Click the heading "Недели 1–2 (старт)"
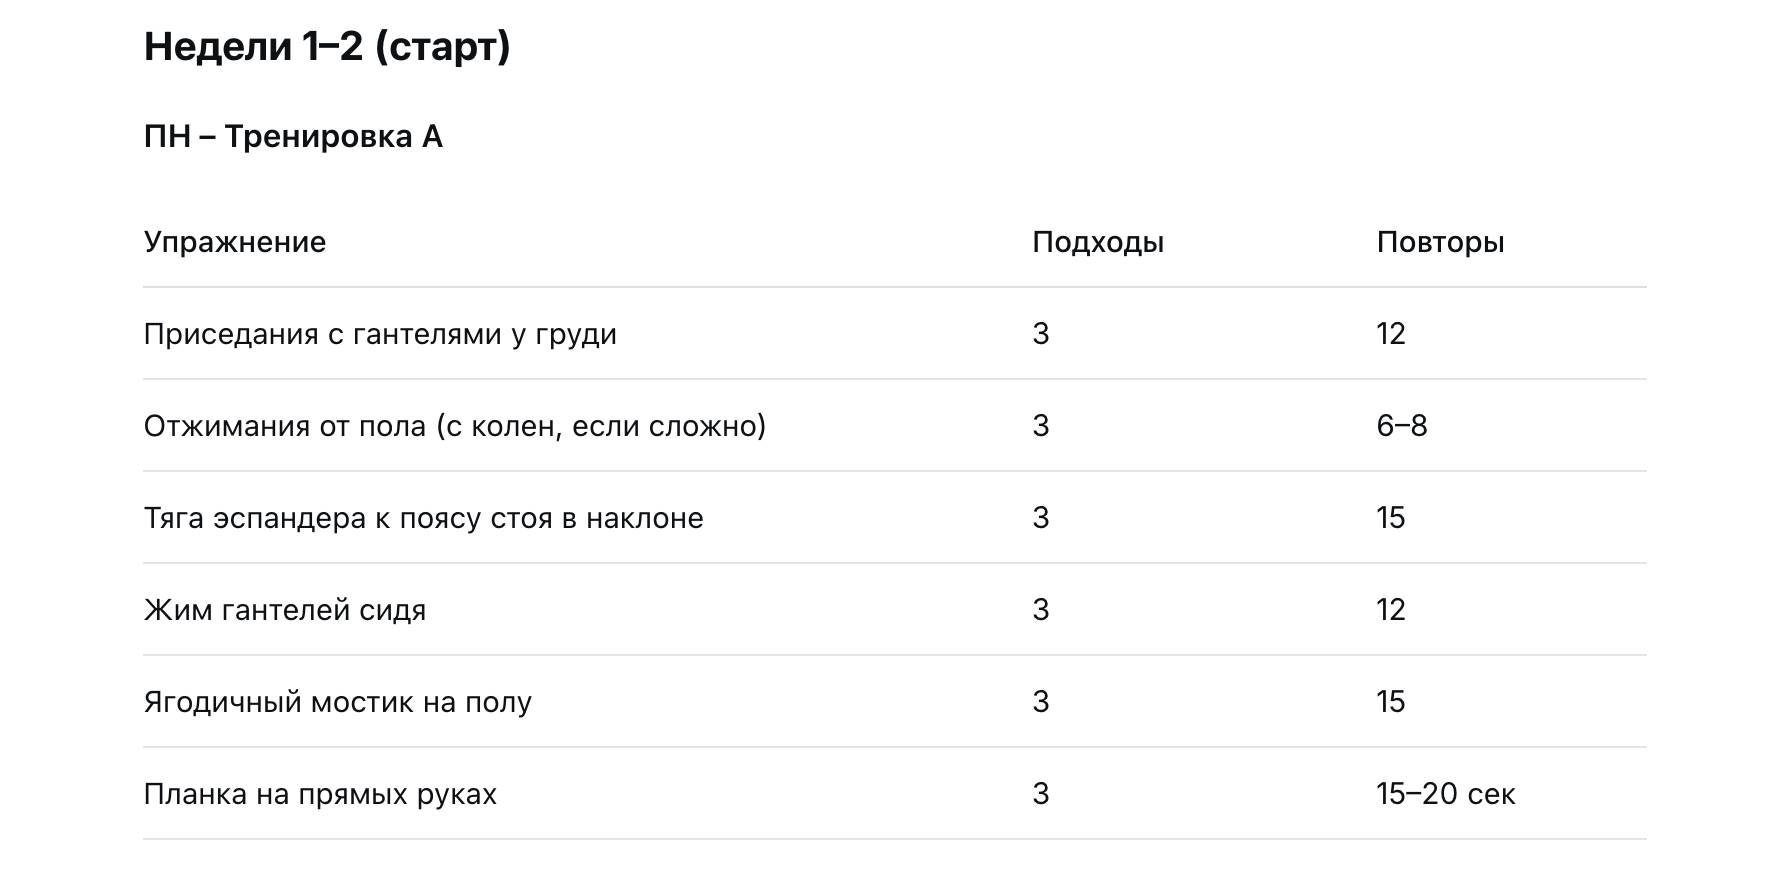The width and height of the screenshot is (1768, 884). coord(327,47)
